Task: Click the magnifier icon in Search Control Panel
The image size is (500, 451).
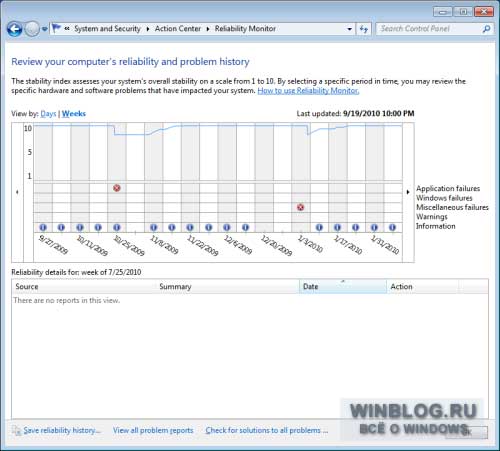Action: point(486,29)
